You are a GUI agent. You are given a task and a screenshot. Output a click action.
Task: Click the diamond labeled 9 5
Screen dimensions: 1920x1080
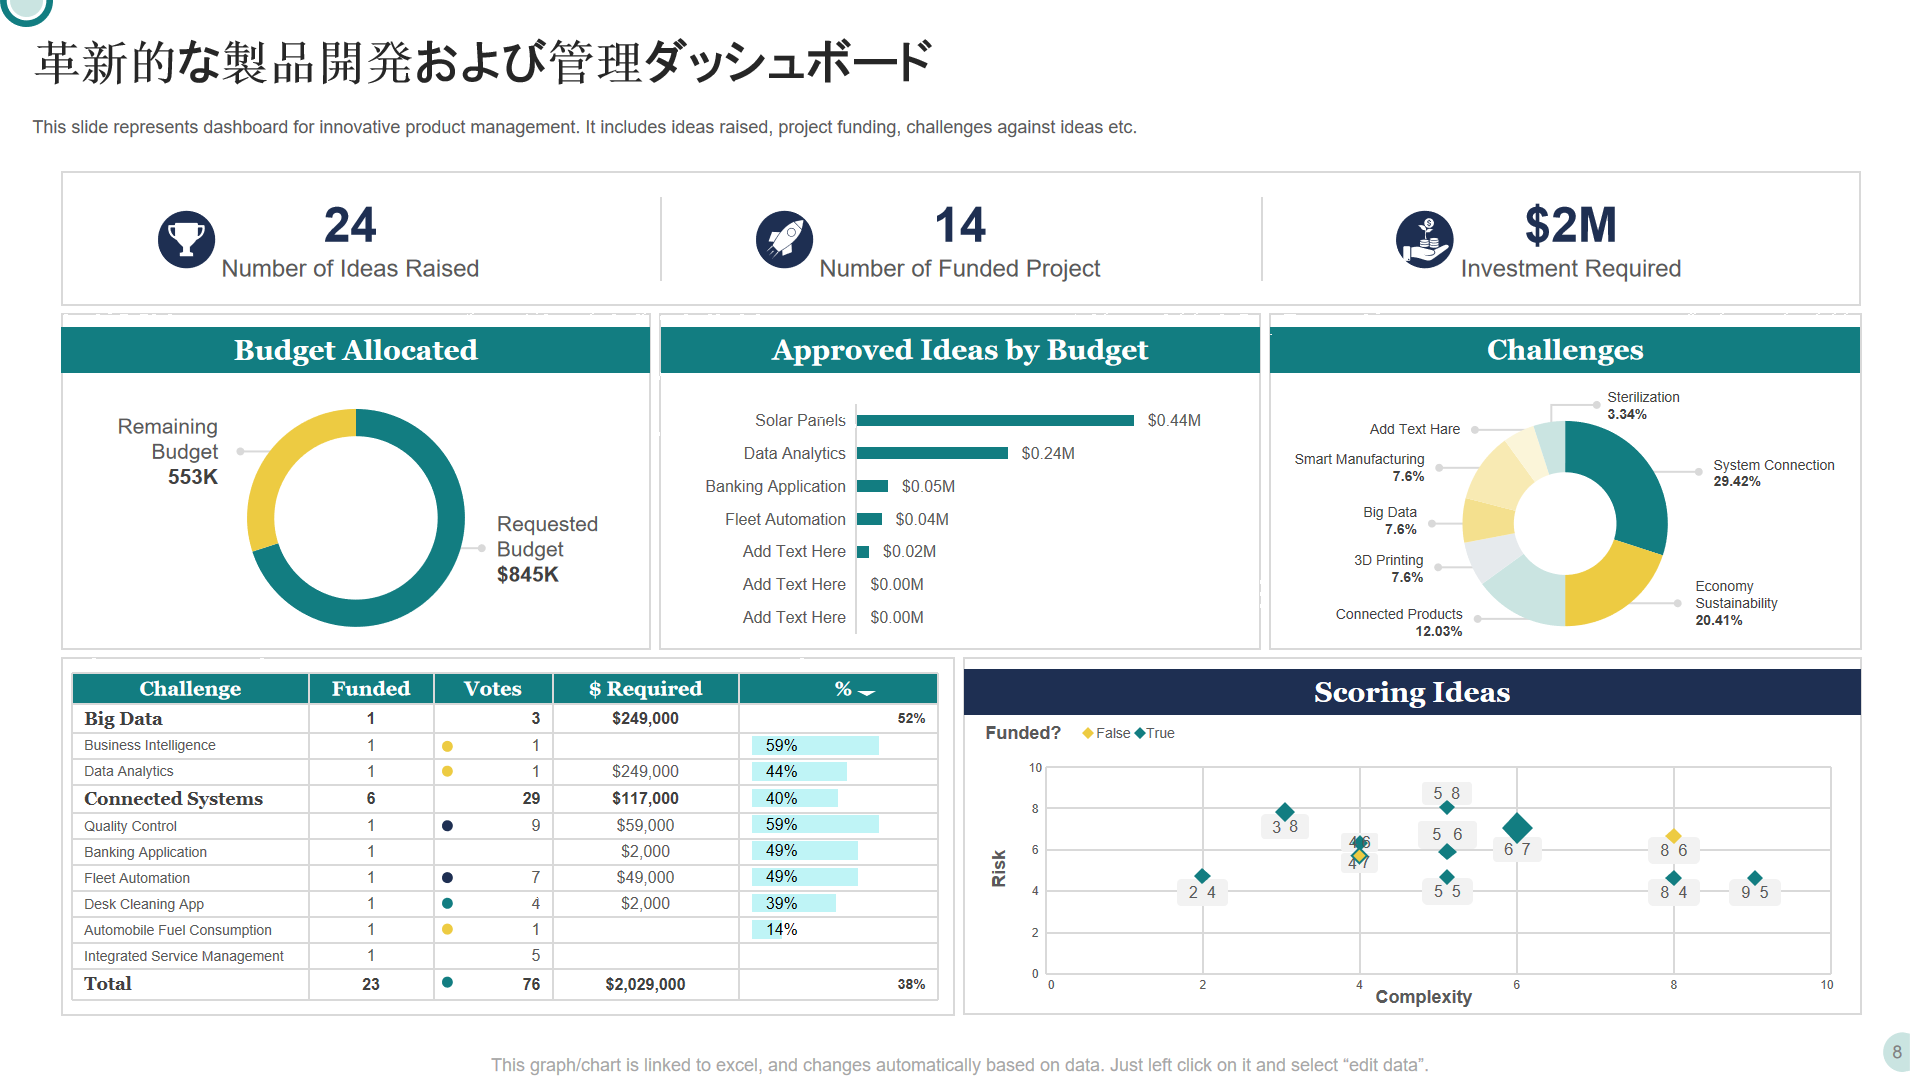[1754, 878]
